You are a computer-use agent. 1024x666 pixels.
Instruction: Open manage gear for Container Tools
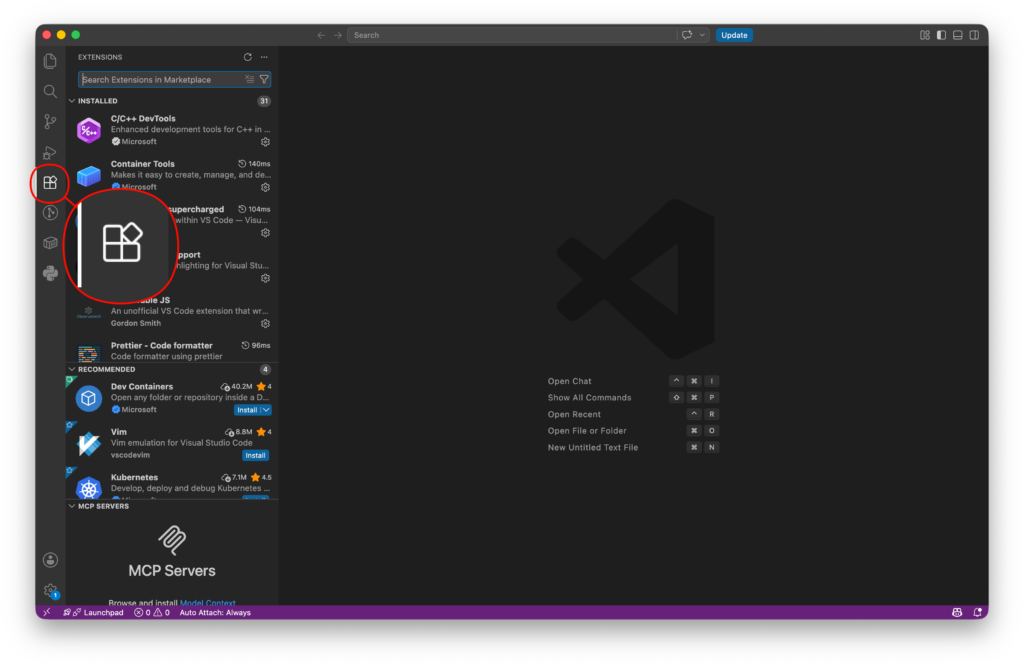point(265,187)
